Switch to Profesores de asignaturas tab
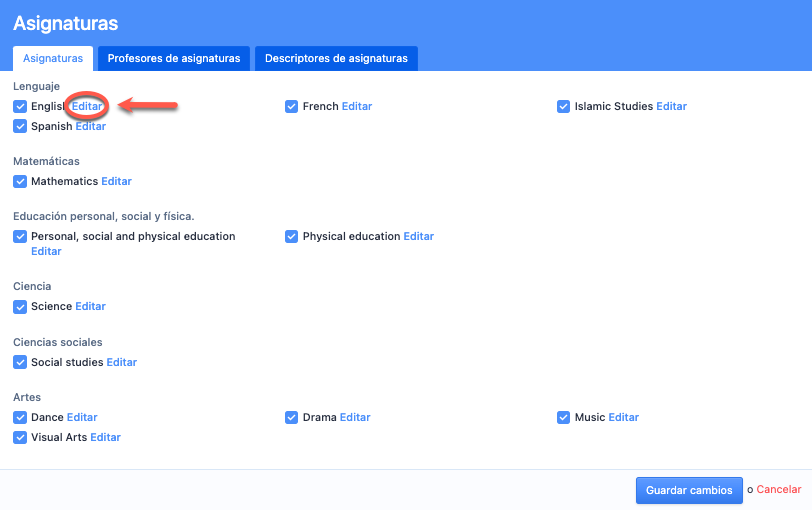Screen dimensions: 812x510 point(174,59)
